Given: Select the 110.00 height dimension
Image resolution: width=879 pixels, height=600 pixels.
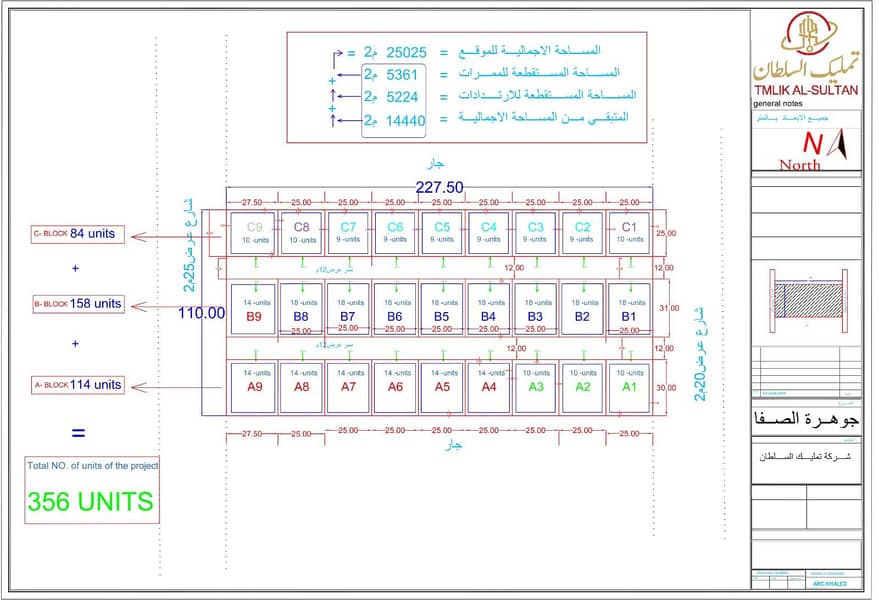Looking at the screenshot, I should point(201,313).
